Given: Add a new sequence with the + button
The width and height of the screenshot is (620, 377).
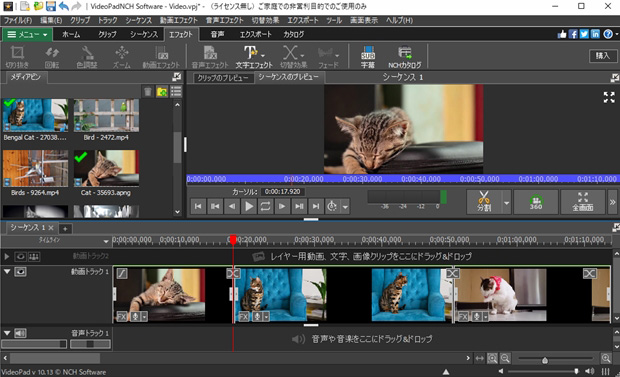Looking at the screenshot, I should point(65,229).
